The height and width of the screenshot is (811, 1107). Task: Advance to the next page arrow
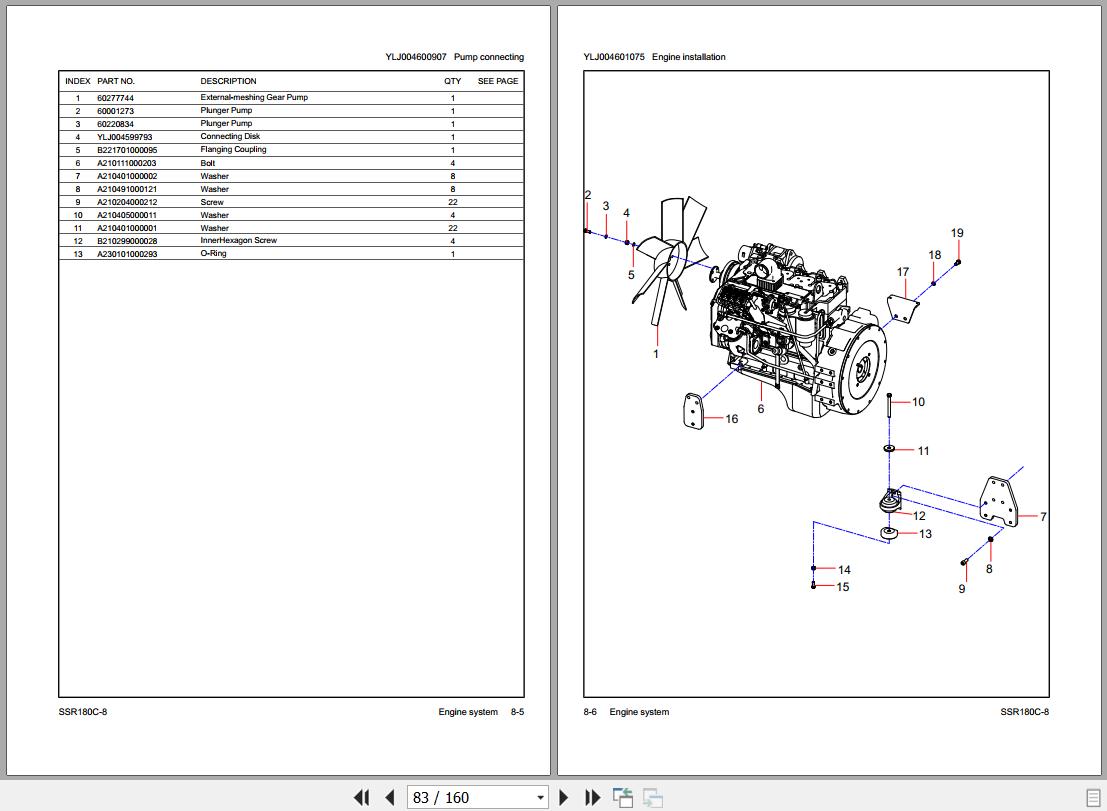click(x=563, y=797)
